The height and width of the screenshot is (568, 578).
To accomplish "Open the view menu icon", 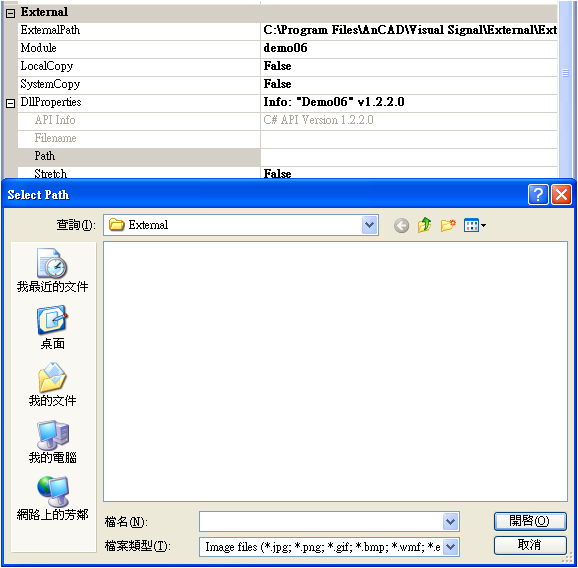I will (x=475, y=225).
